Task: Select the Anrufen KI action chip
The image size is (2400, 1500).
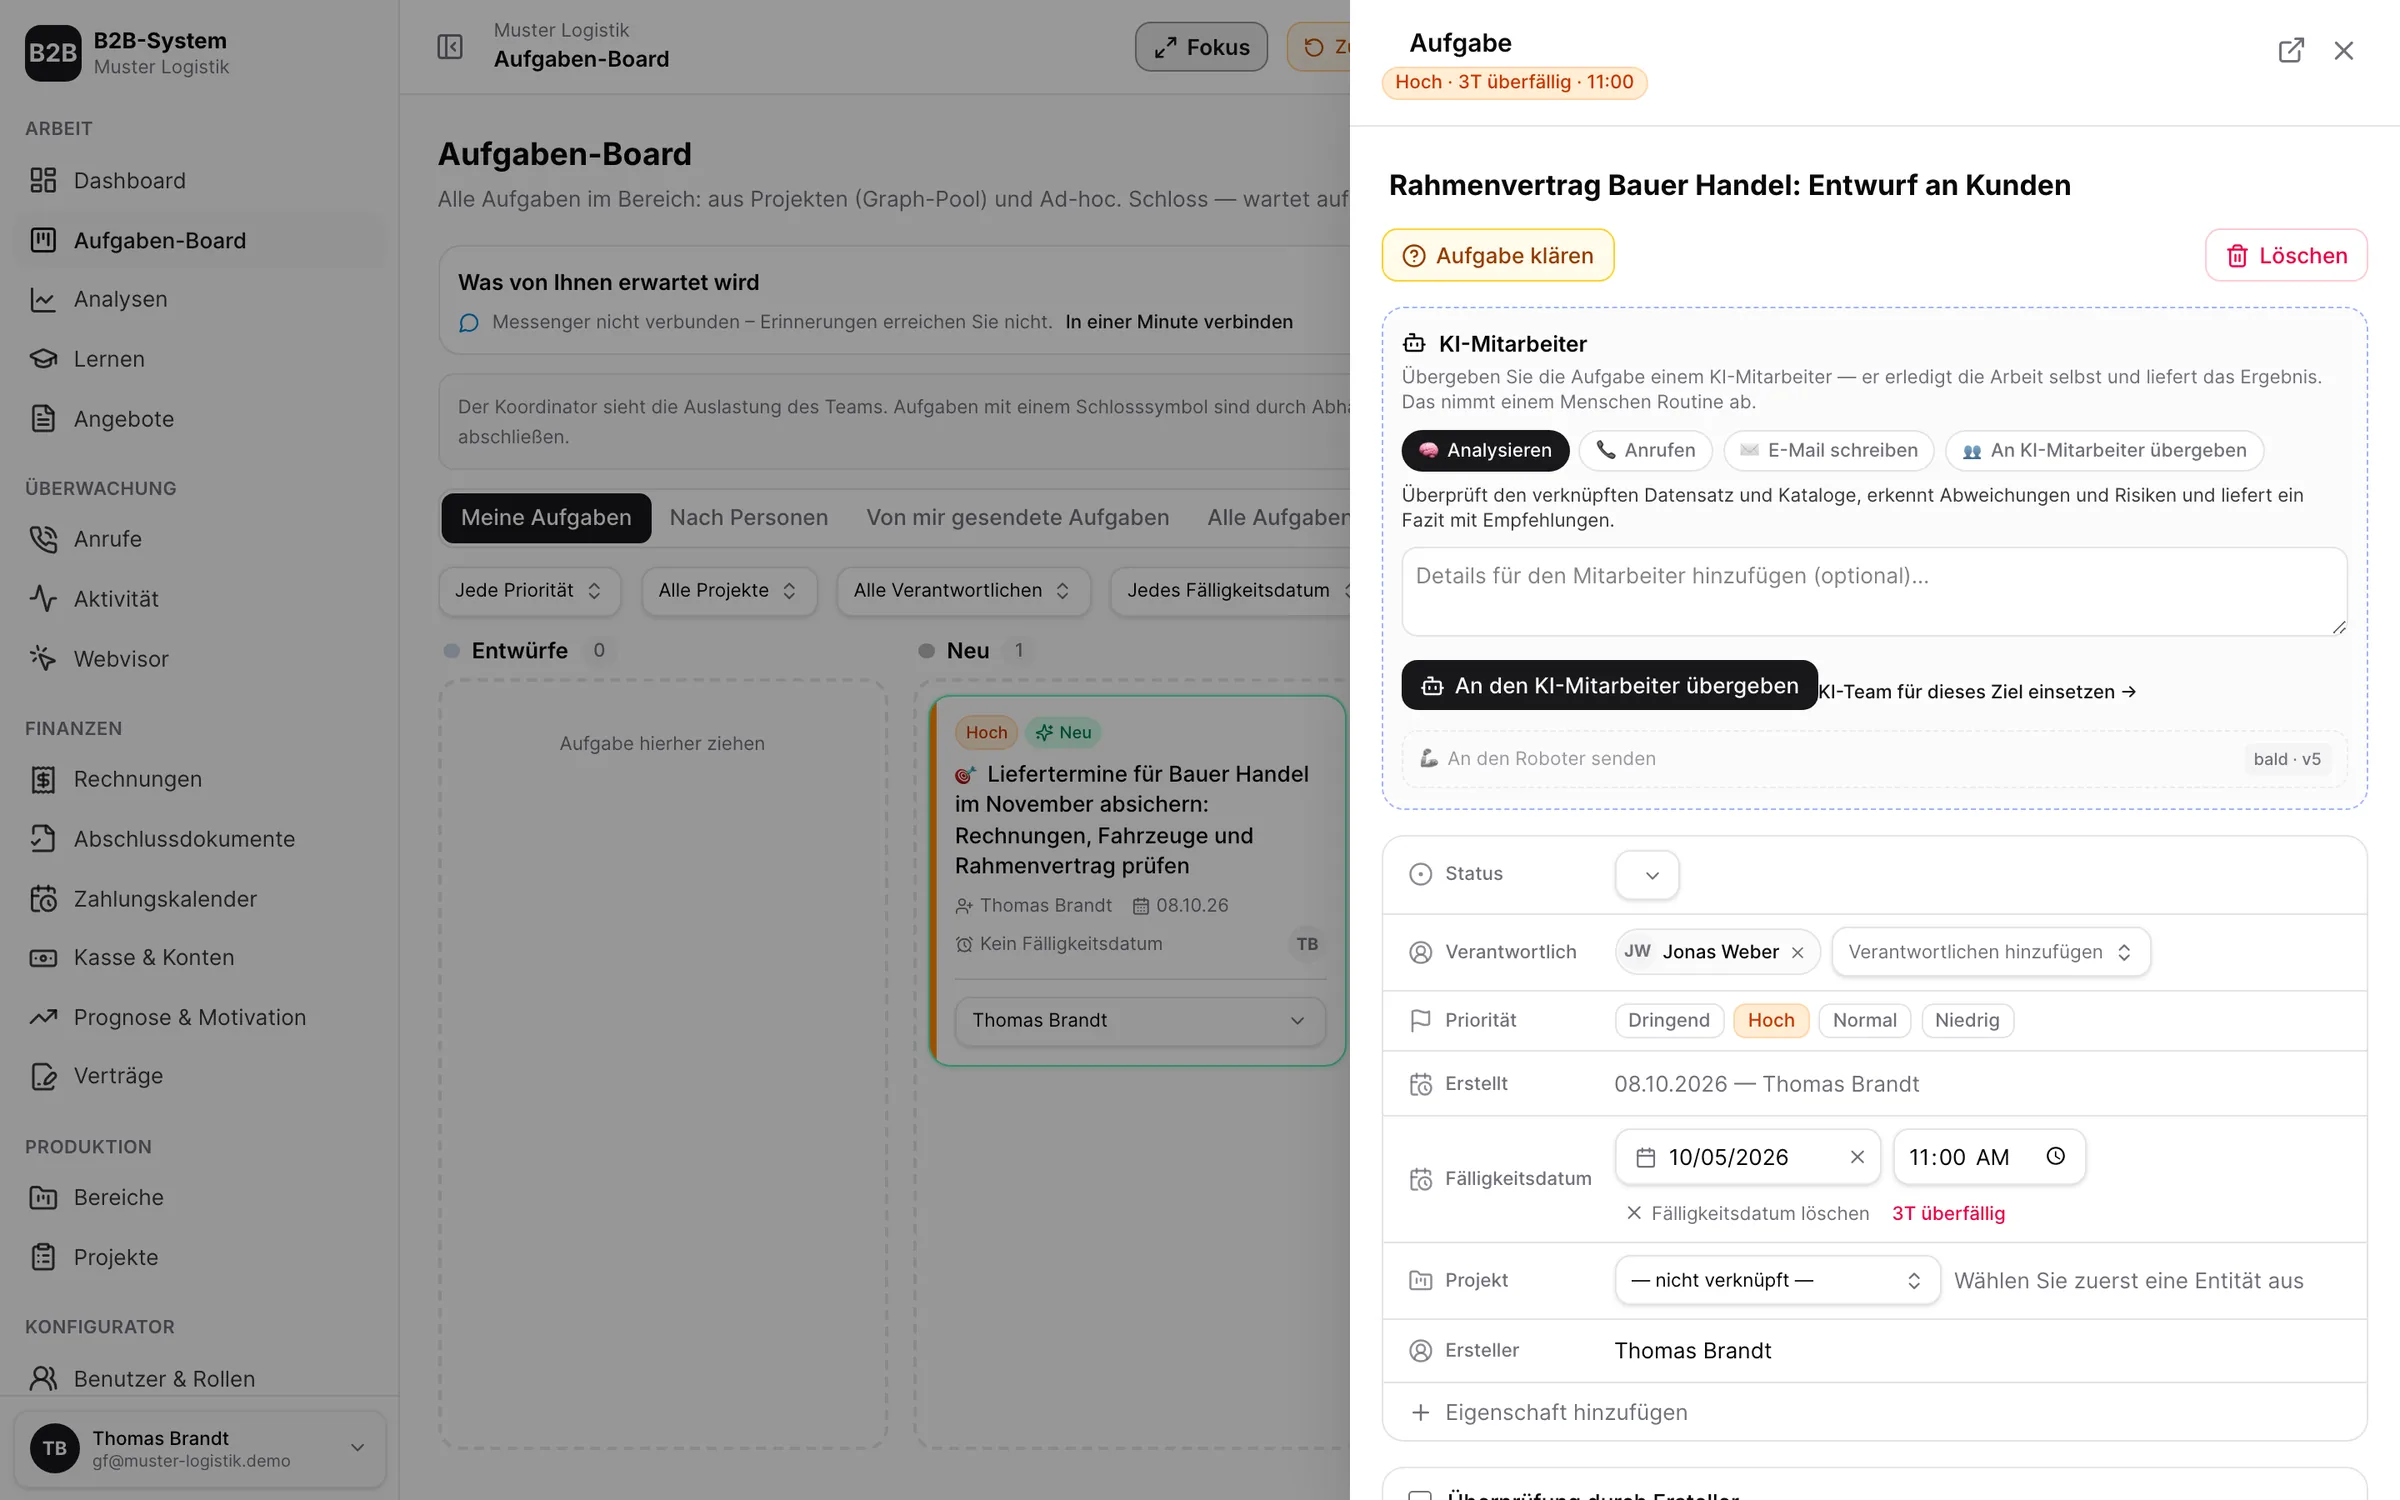Action: click(1645, 450)
